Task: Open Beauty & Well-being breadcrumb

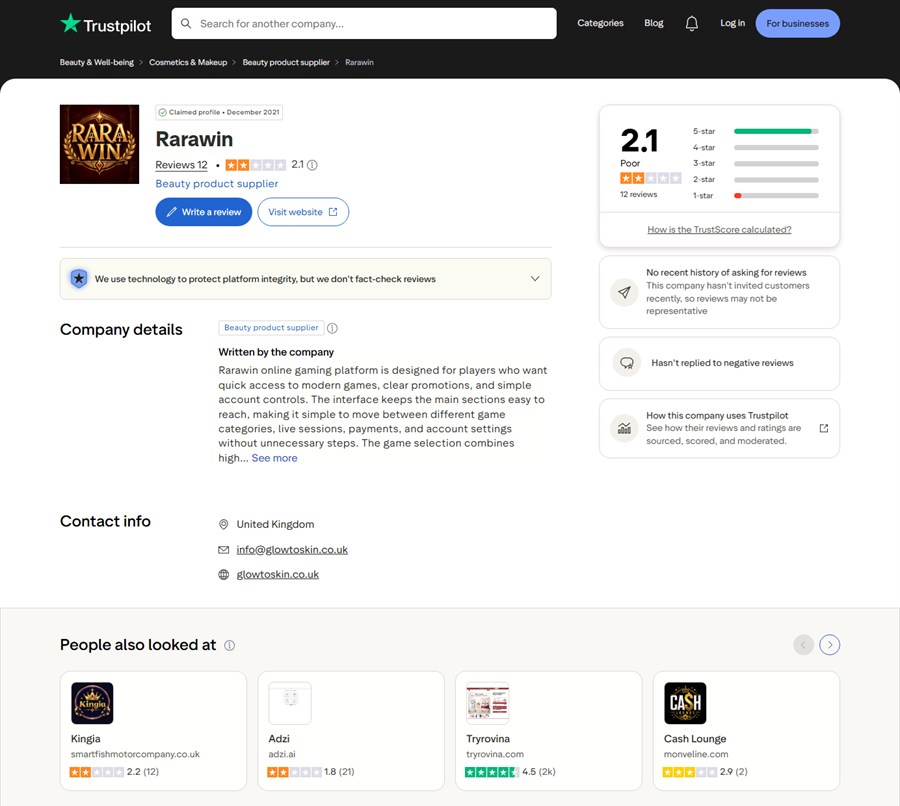Action: click(x=96, y=62)
